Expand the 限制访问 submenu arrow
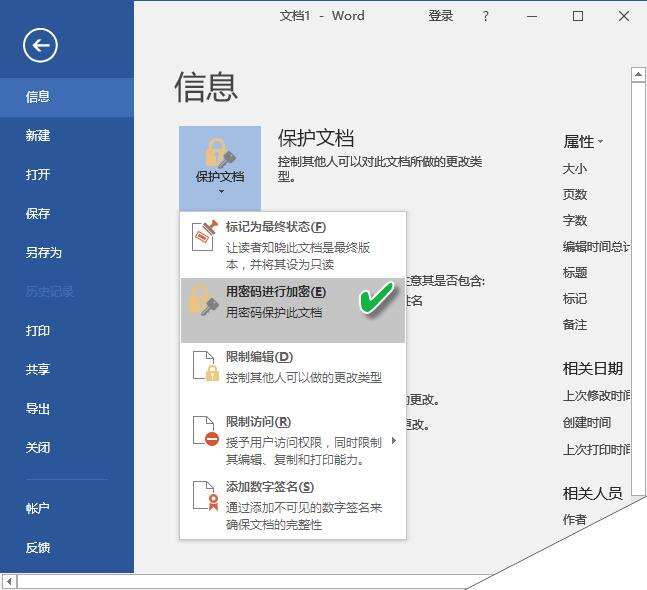 point(394,441)
